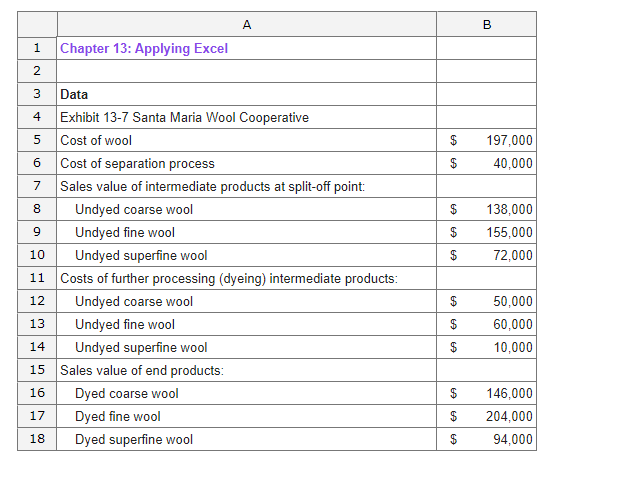
Task: Select the 197,000 value cell
Action: tap(486, 140)
